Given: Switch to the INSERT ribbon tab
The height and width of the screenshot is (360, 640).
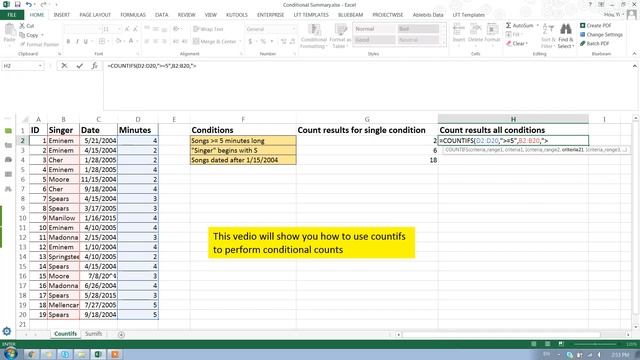Looking at the screenshot, I should point(62,15).
